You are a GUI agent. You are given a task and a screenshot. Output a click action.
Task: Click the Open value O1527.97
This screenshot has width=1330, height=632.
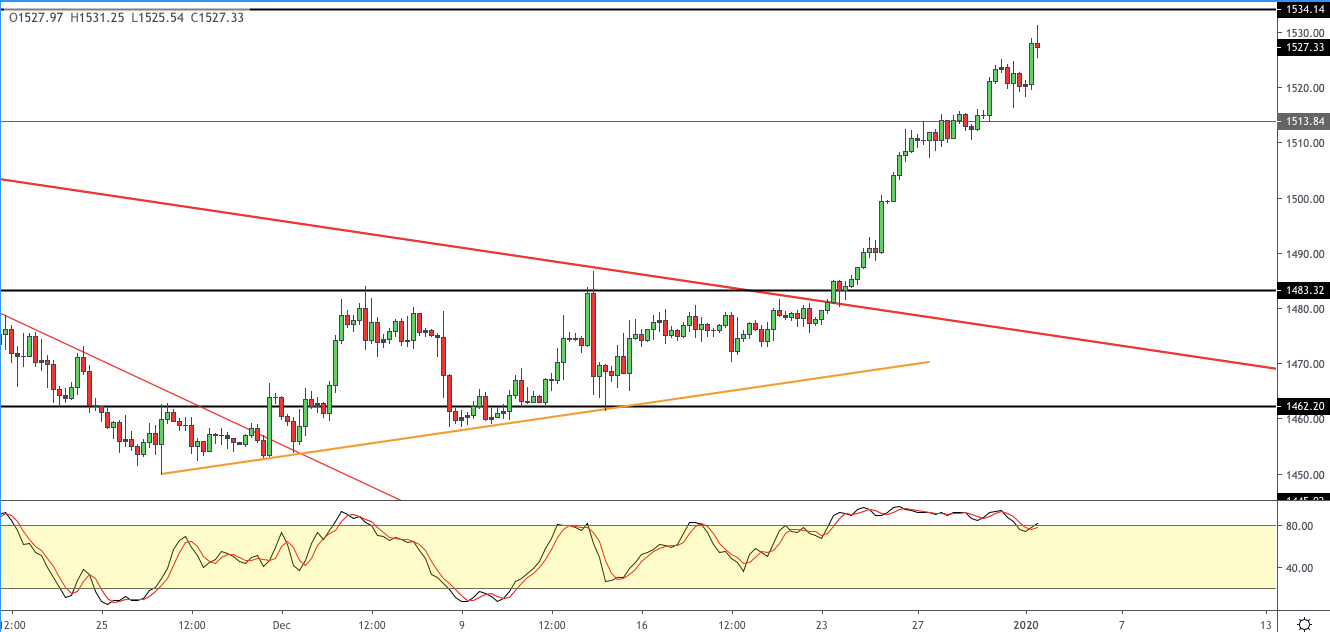point(36,17)
